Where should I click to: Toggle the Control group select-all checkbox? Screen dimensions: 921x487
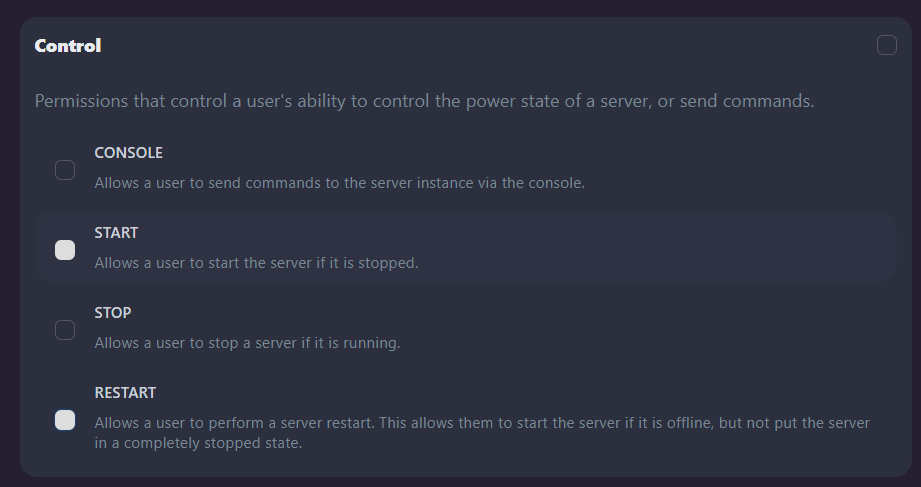886,45
